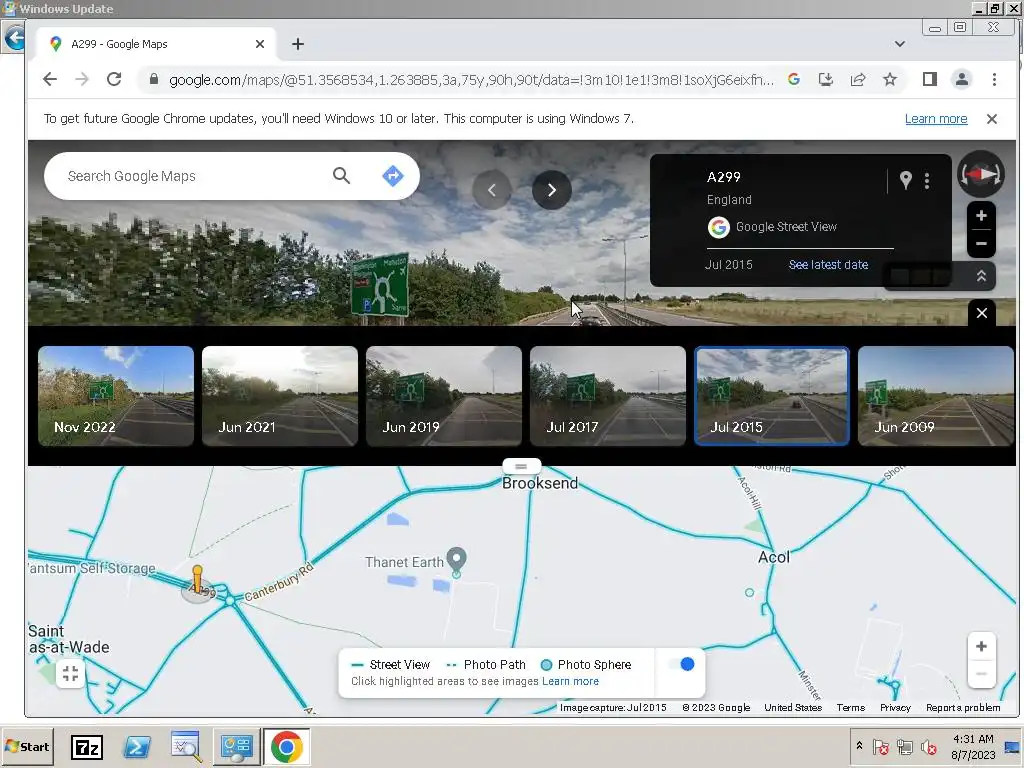Close the time travel thumbnails panel
The height and width of the screenshot is (768, 1024).
click(x=982, y=313)
